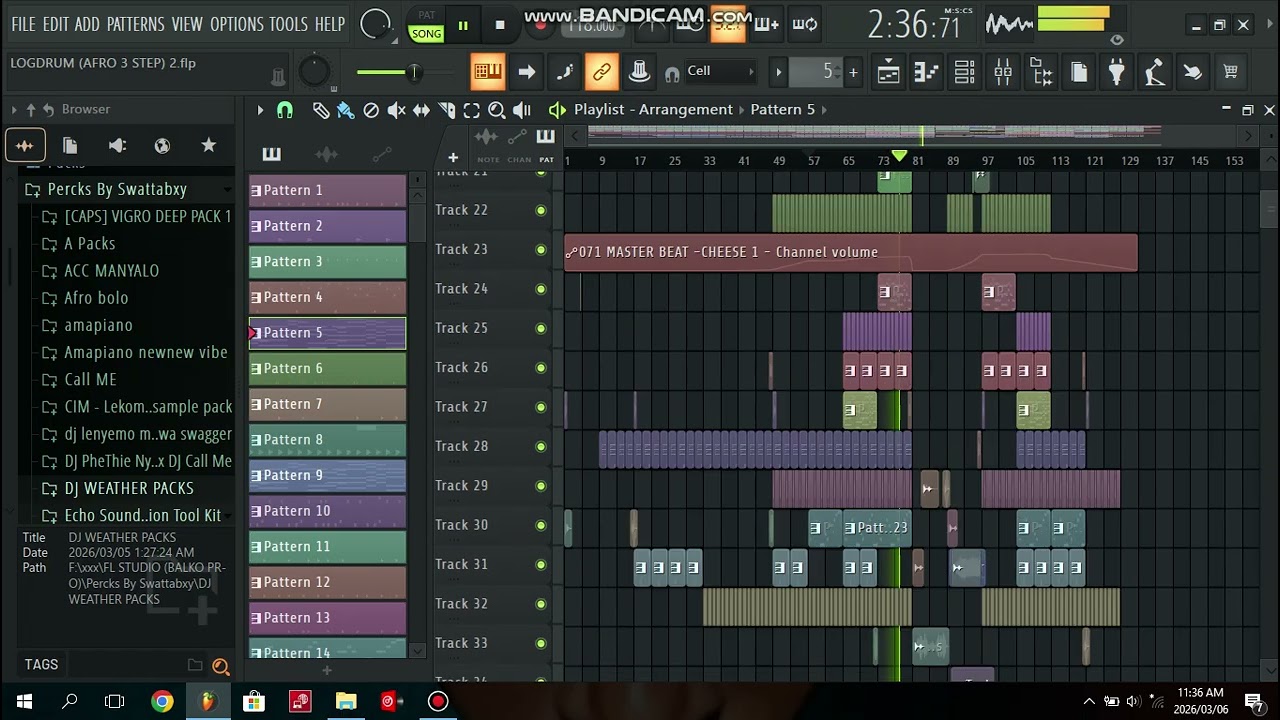Toggle typing keyboard to piano button
The height and width of the screenshot is (720, 1280).
[x=488, y=71]
